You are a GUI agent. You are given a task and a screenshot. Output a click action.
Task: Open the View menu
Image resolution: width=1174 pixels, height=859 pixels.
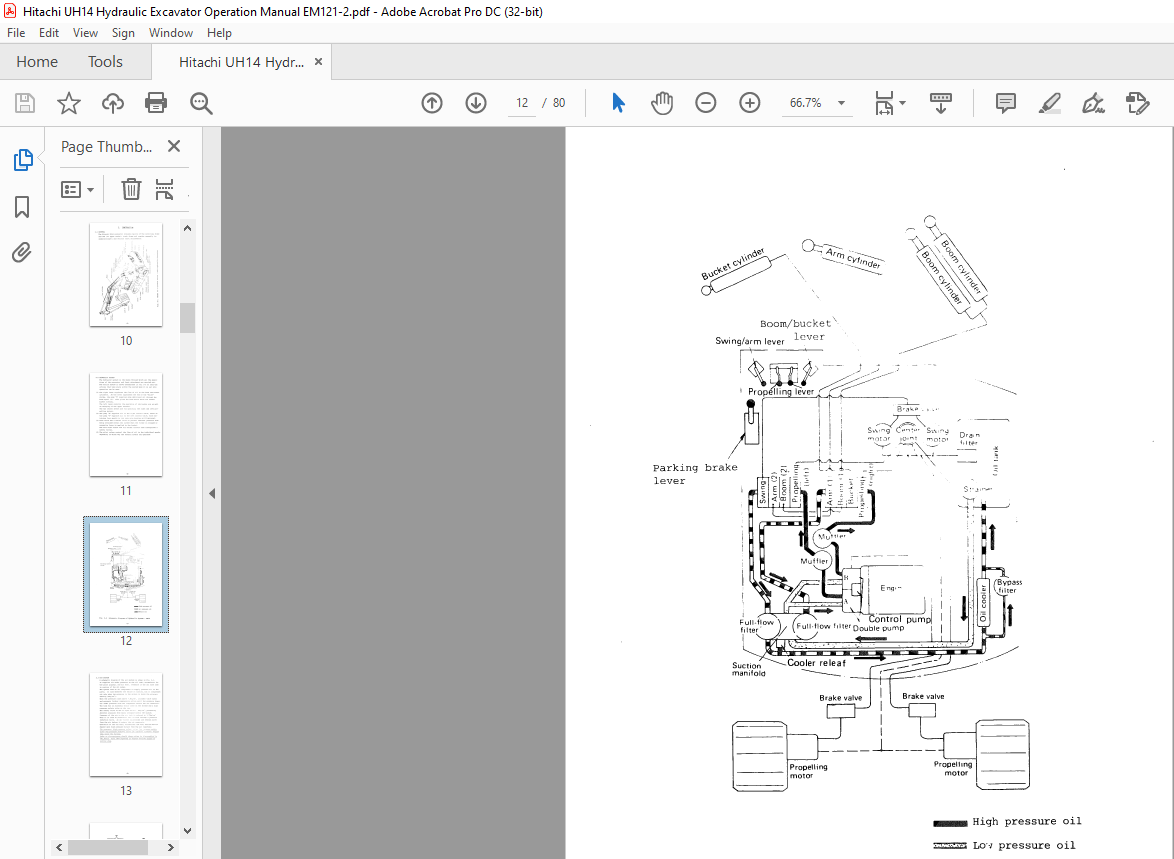85,33
